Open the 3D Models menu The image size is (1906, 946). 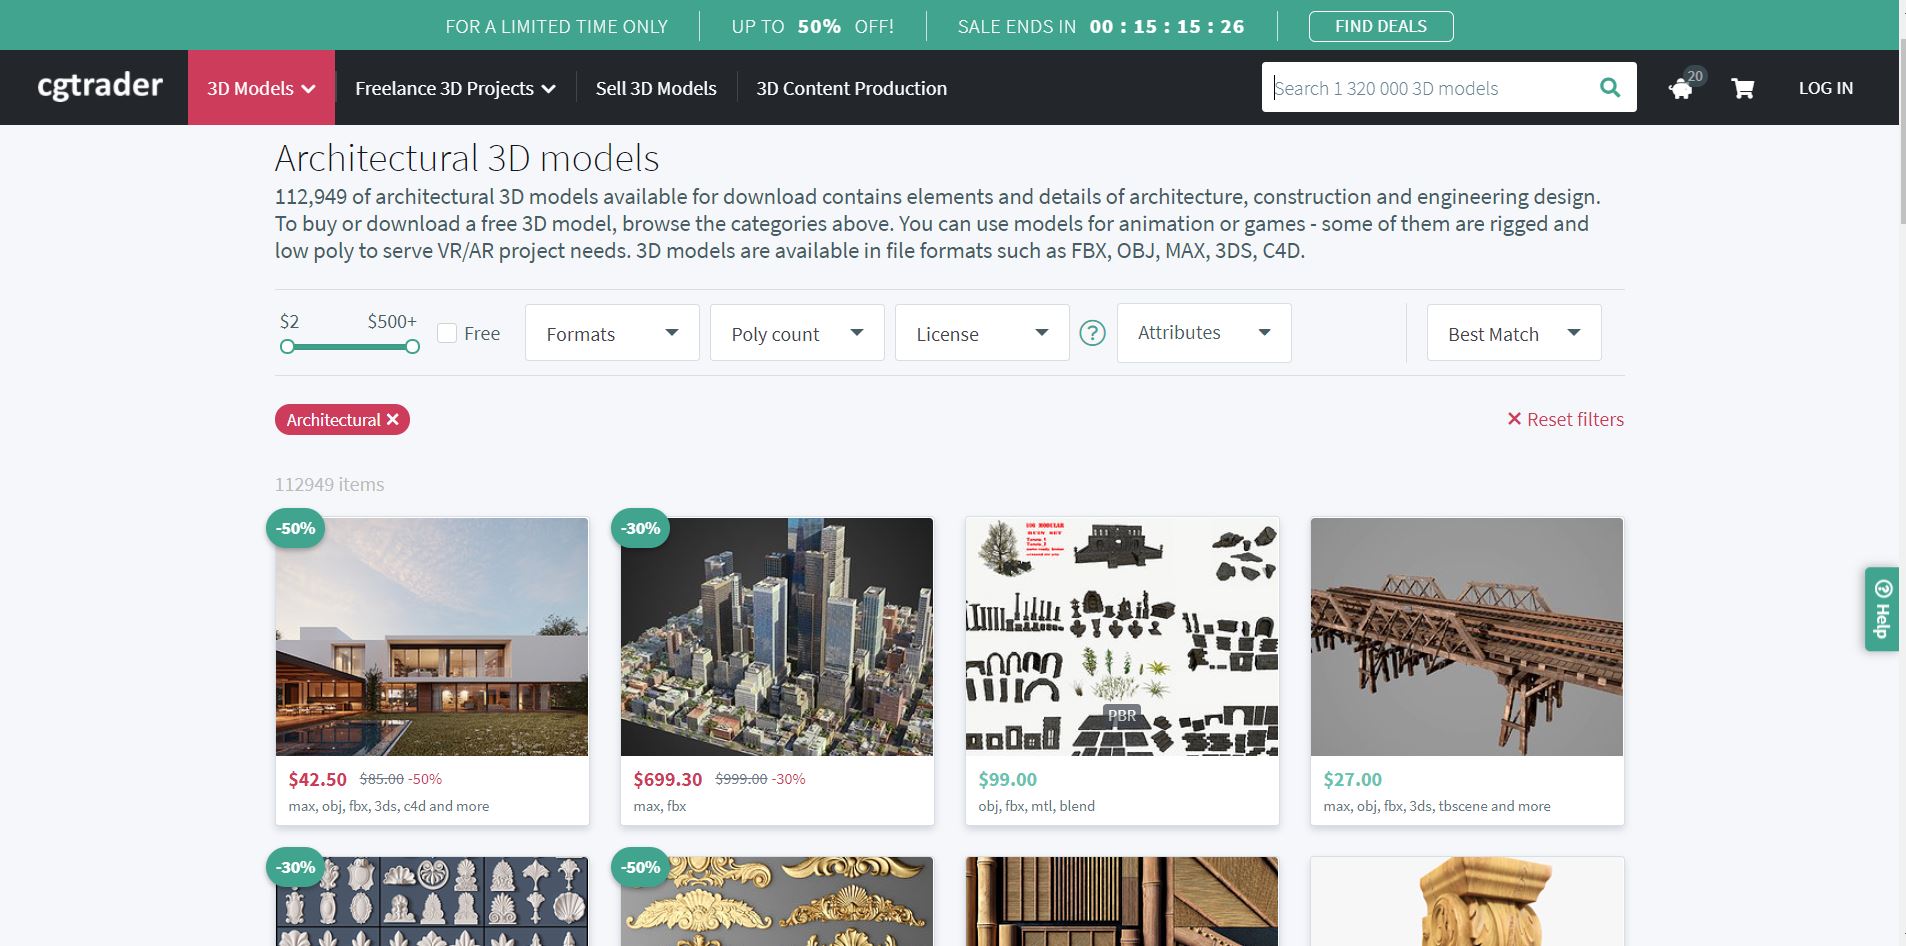tap(261, 88)
